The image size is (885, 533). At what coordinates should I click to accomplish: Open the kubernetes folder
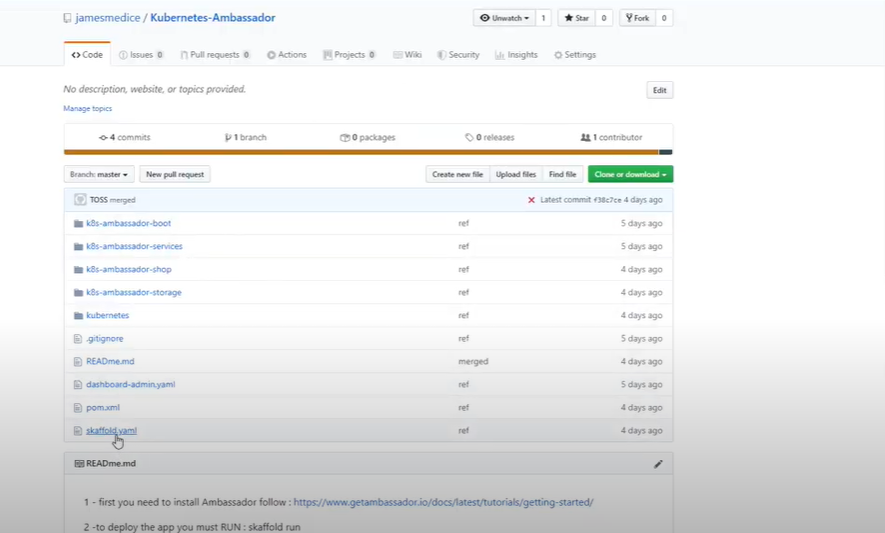(x=107, y=316)
